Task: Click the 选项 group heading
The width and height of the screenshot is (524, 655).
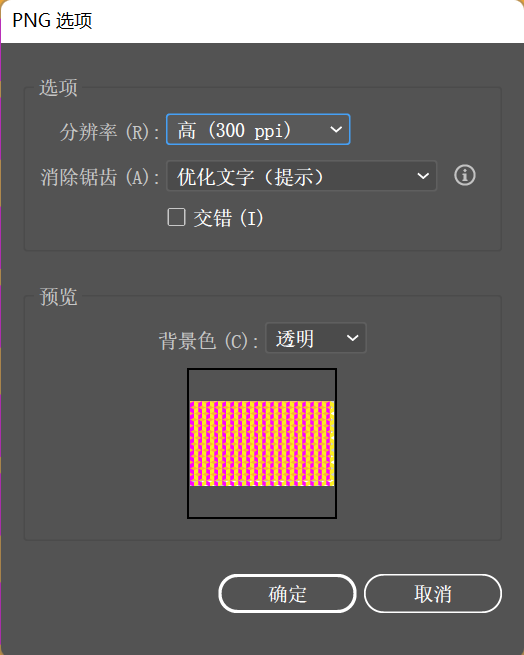Action: pyautogui.click(x=59, y=88)
